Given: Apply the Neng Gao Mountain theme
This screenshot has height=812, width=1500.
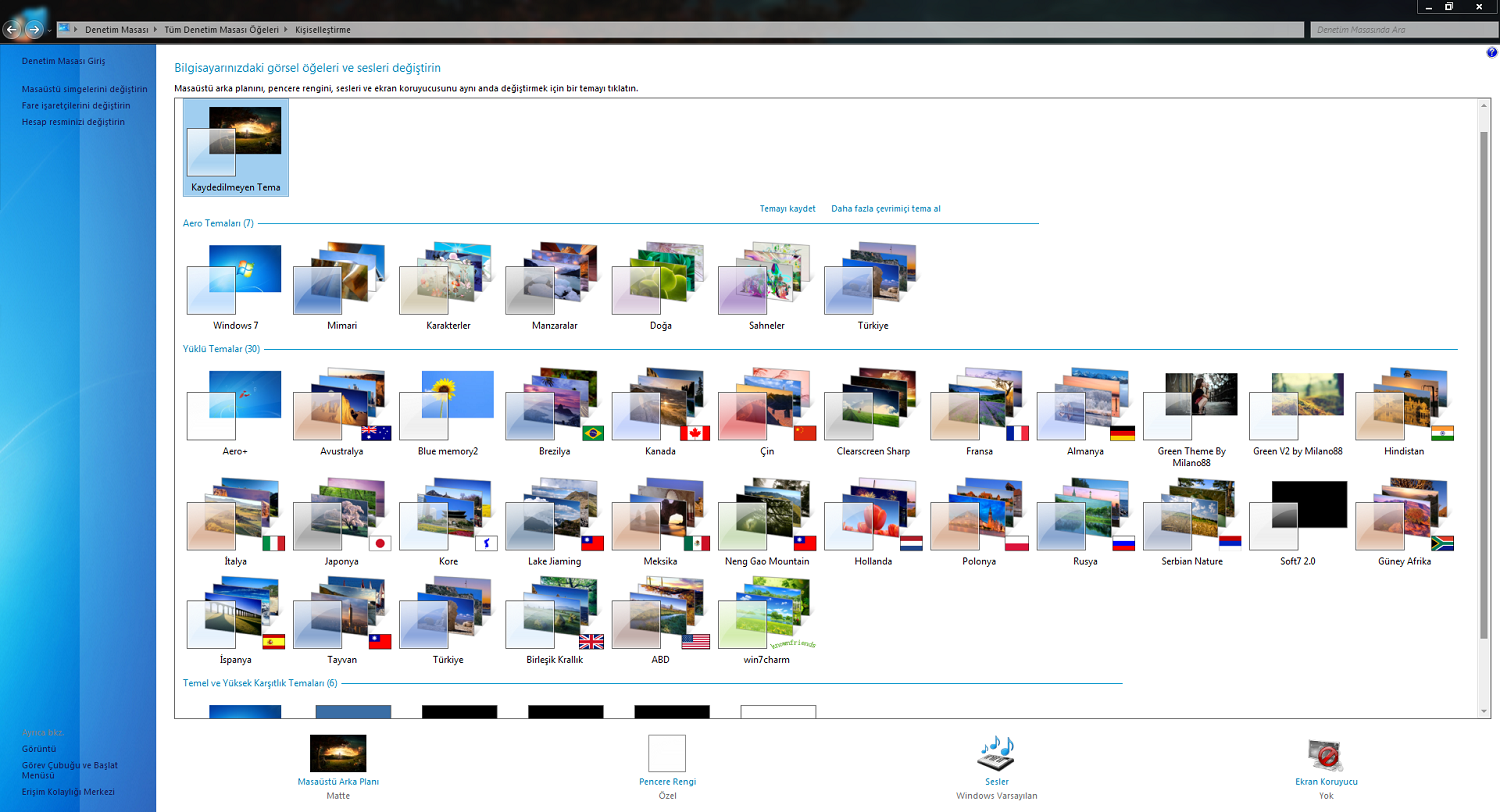Looking at the screenshot, I should (x=766, y=523).
